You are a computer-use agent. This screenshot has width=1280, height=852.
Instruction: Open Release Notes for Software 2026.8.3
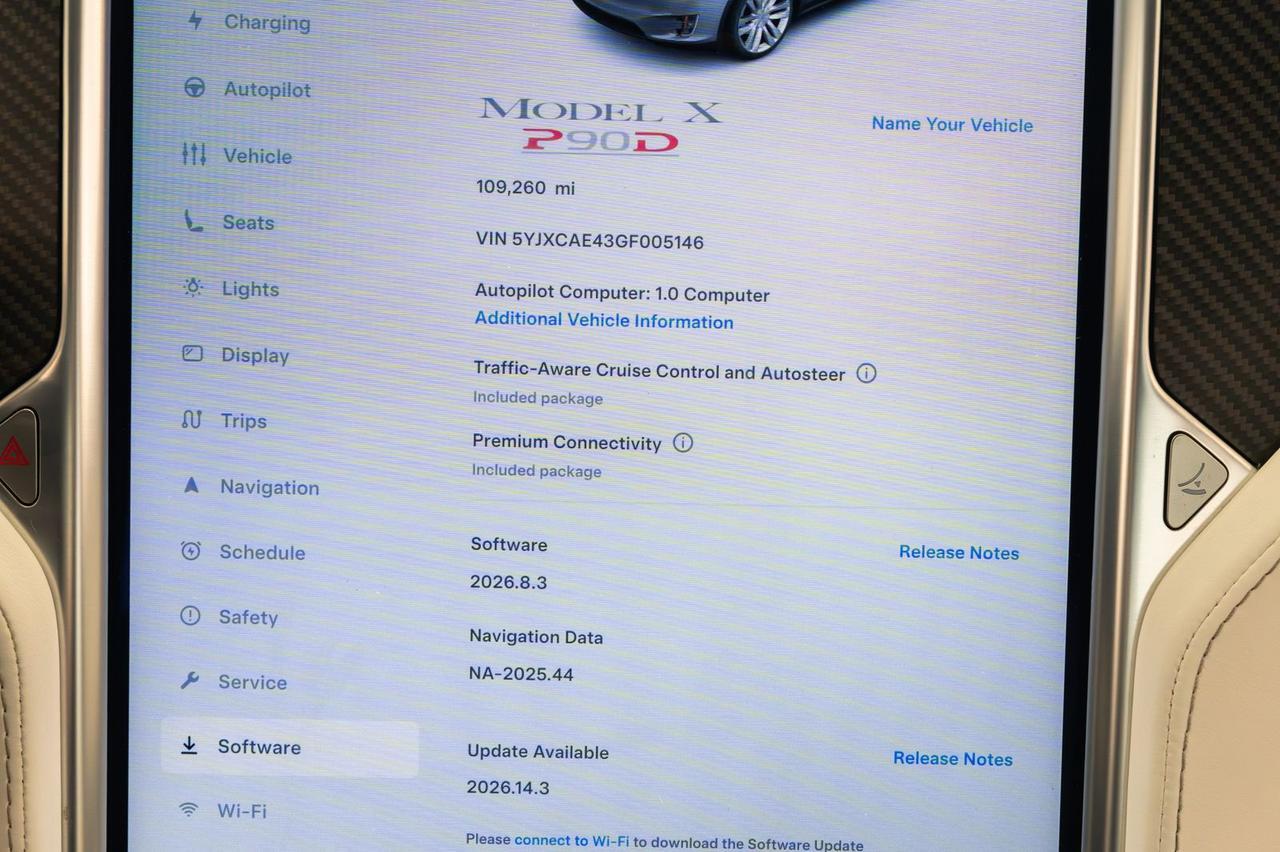pyautogui.click(x=959, y=553)
